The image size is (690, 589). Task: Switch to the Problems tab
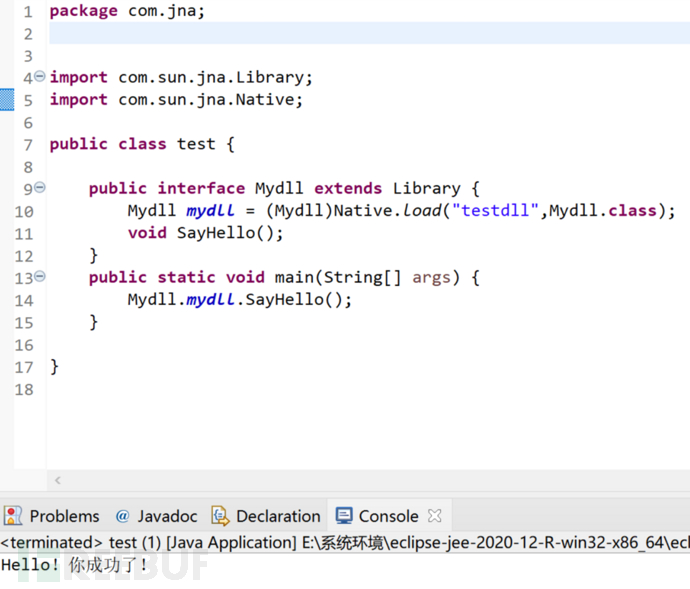click(x=64, y=516)
